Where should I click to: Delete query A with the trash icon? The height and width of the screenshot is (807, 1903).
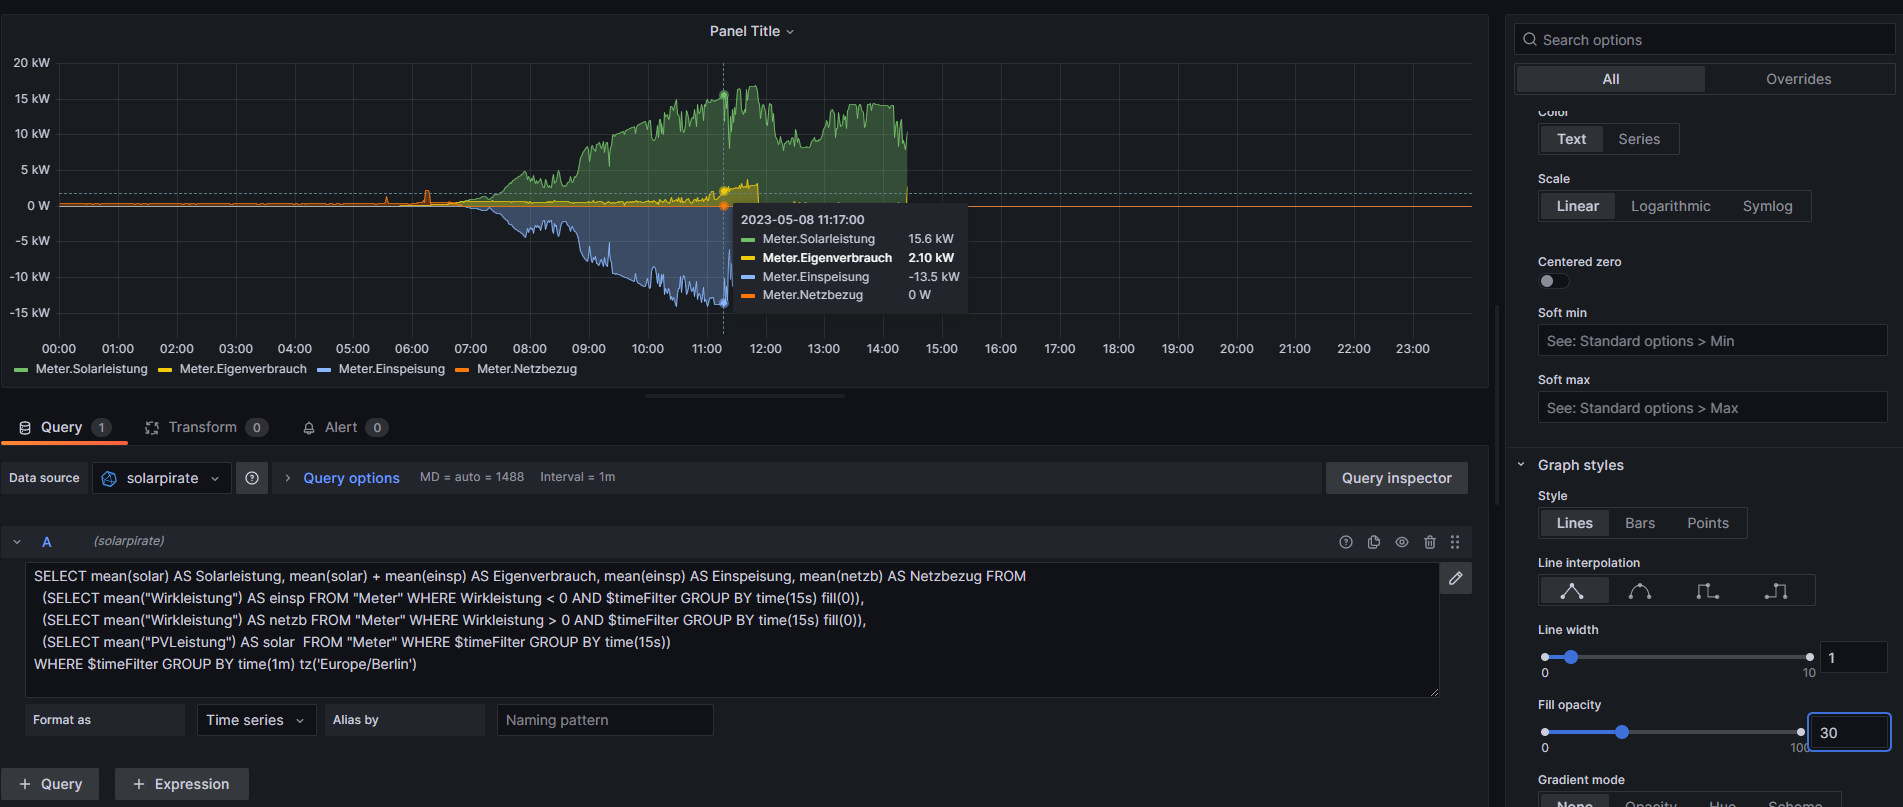point(1429,542)
